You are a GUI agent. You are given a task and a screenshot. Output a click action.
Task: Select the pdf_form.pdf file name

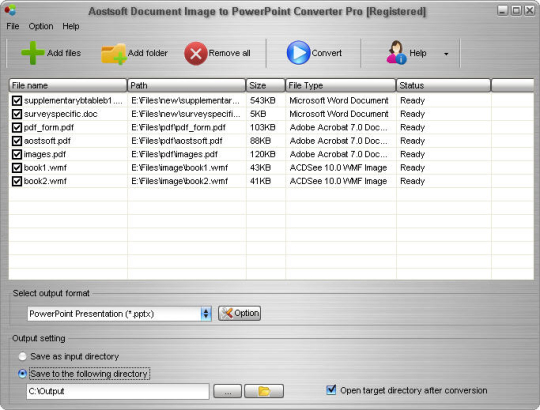[49, 127]
